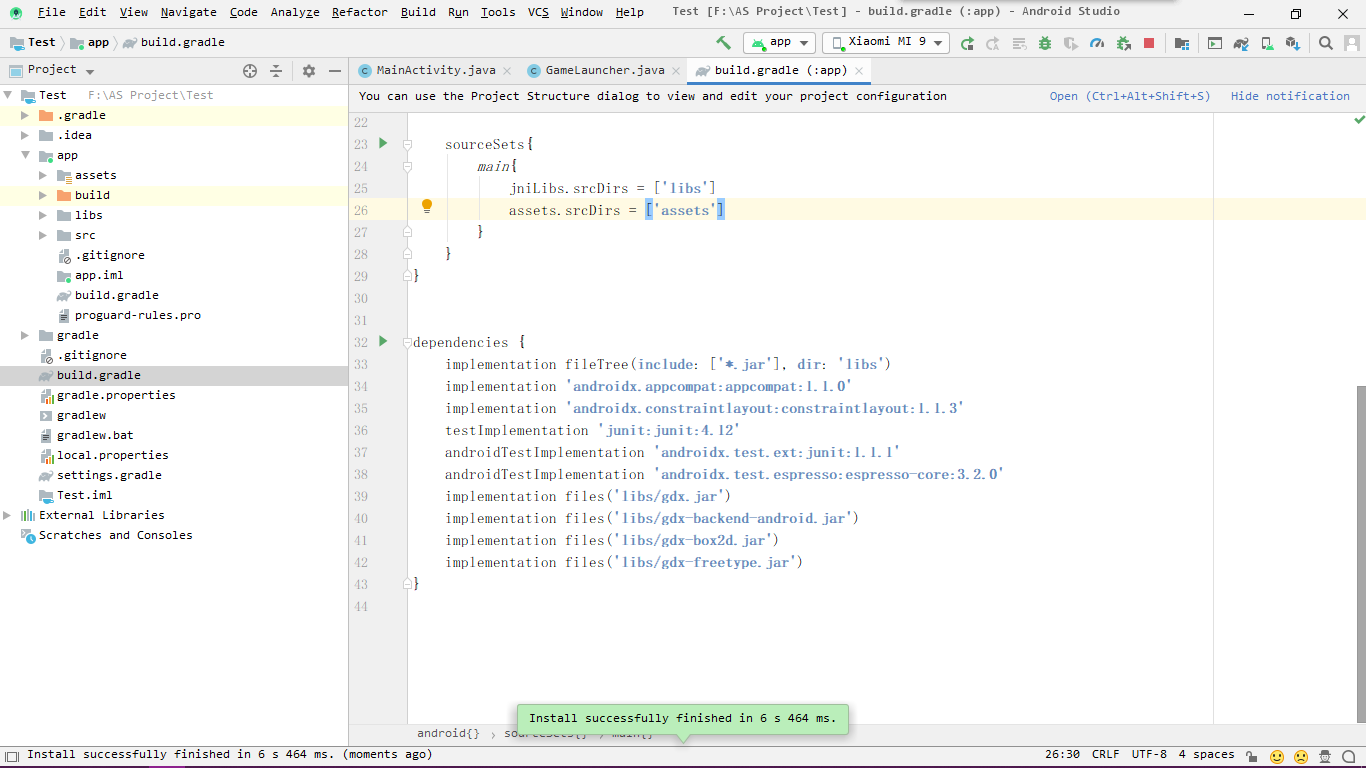Open the Xiaomi MI 9 device dropdown
Screen dimensions: 1366x768
[886, 43]
